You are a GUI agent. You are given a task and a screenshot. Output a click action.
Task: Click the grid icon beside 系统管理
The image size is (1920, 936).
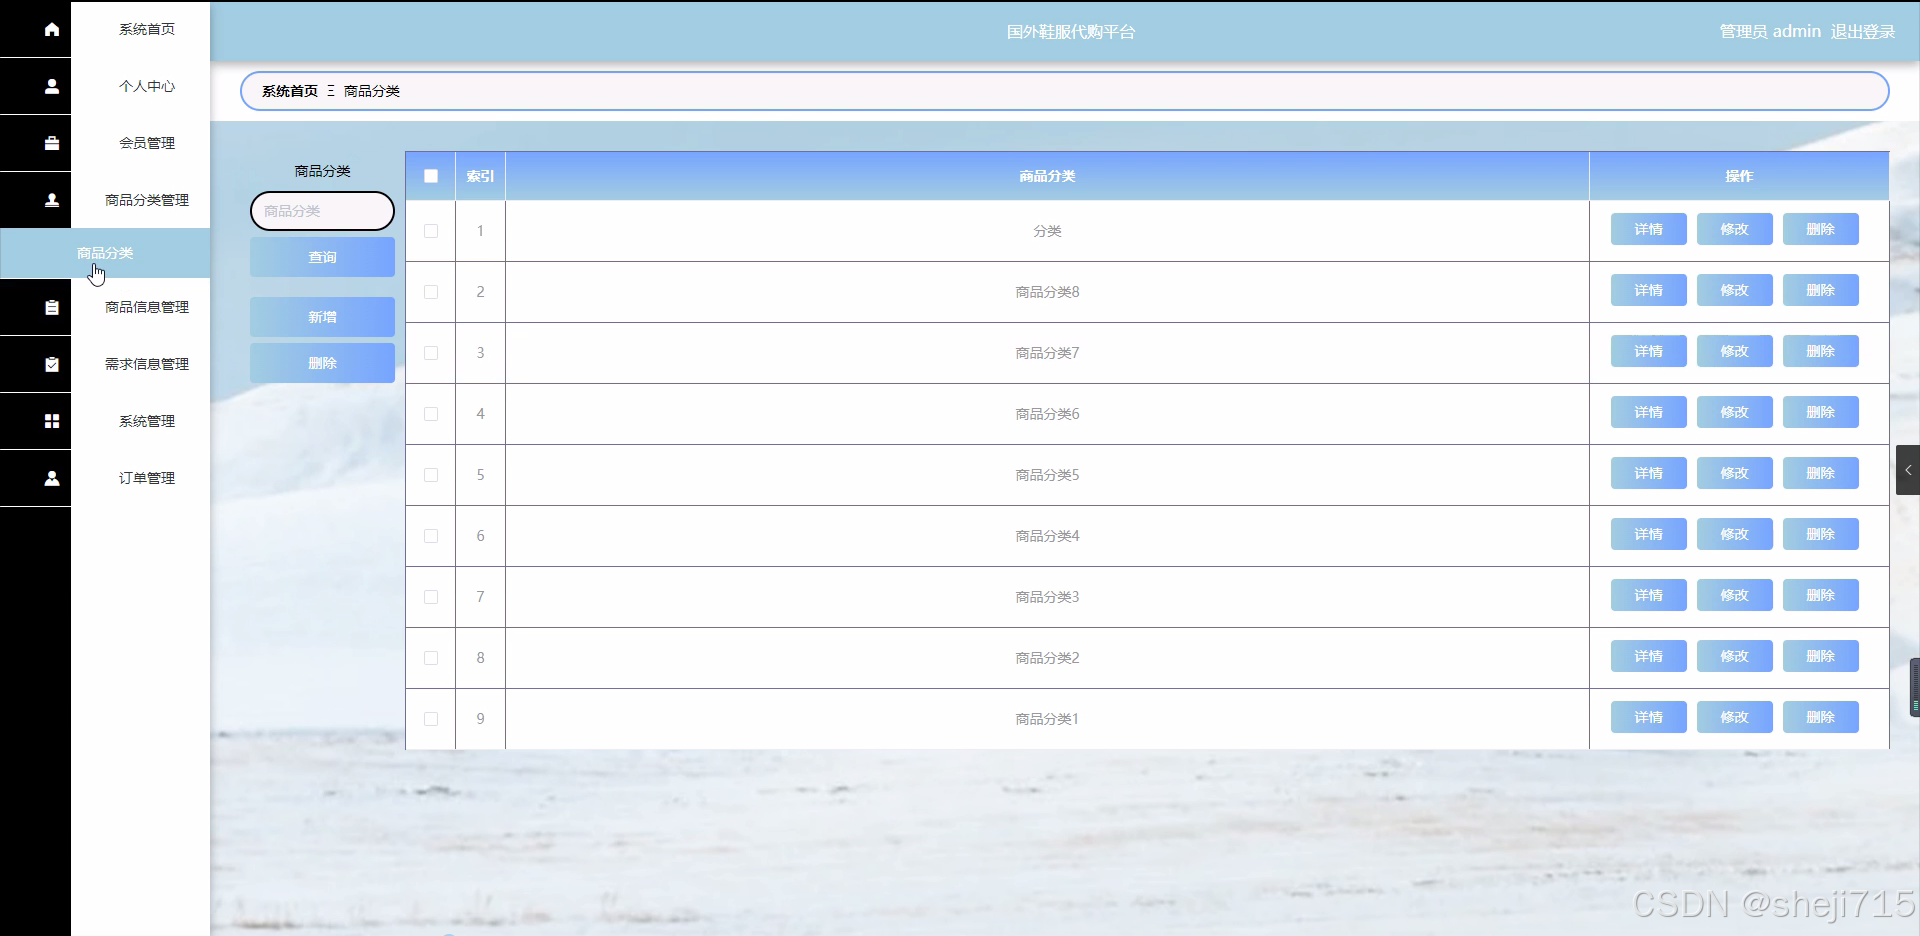[52, 421]
